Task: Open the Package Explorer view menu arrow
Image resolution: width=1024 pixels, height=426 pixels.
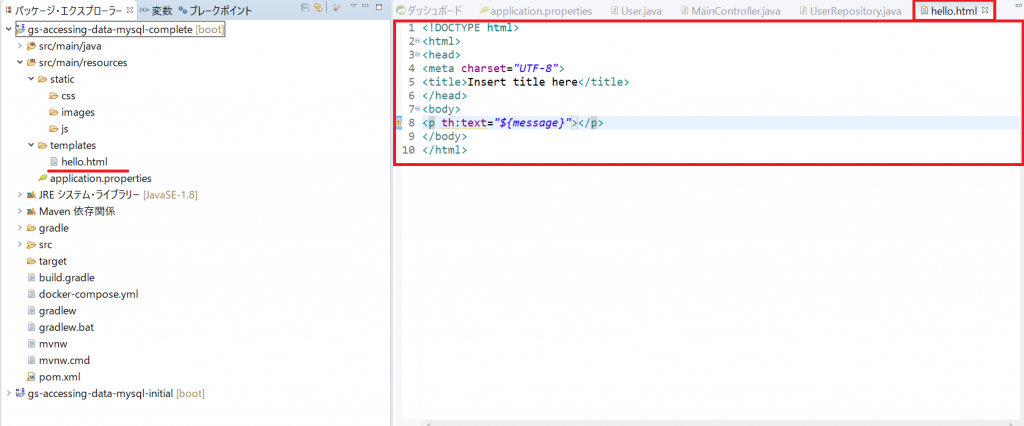Action: coord(351,9)
